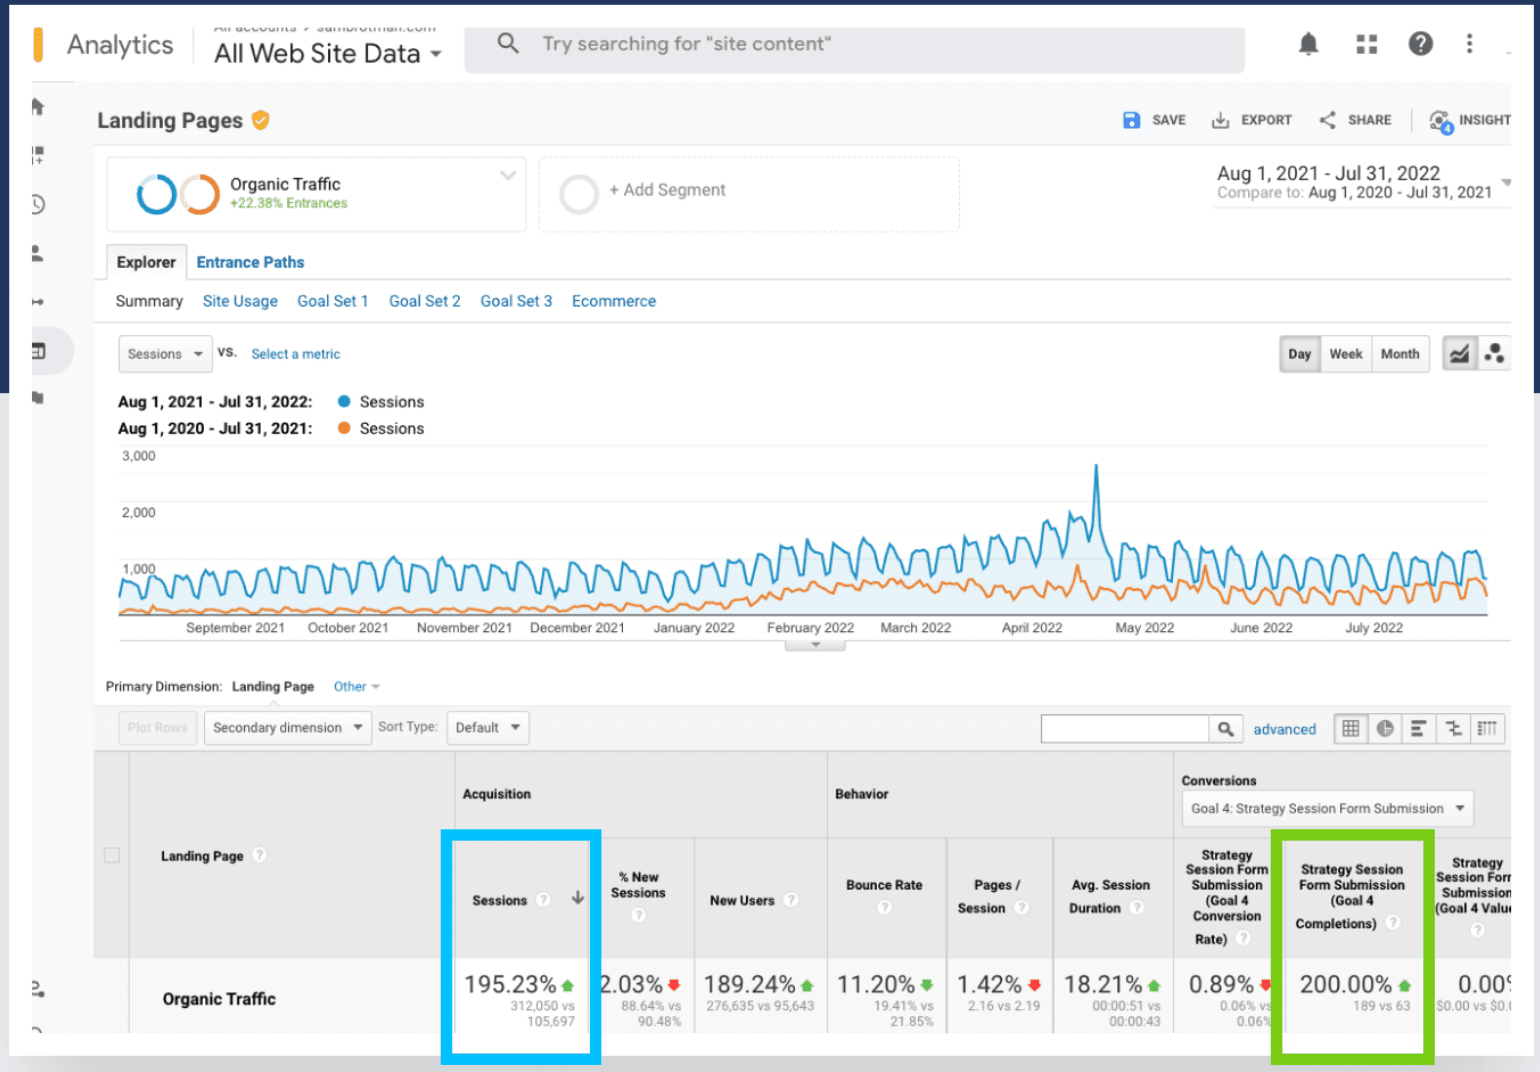1540x1072 pixels.
Task: Open the notifications bell
Action: [x=1308, y=44]
